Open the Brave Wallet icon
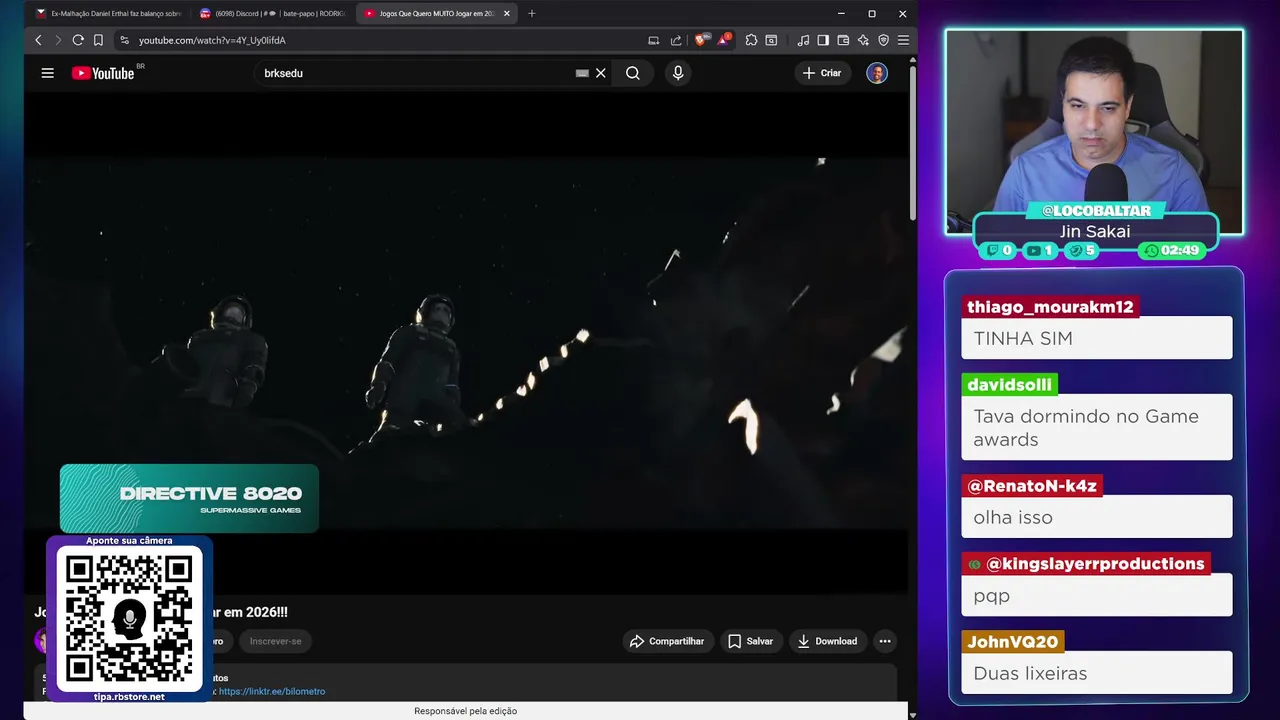 (x=843, y=40)
